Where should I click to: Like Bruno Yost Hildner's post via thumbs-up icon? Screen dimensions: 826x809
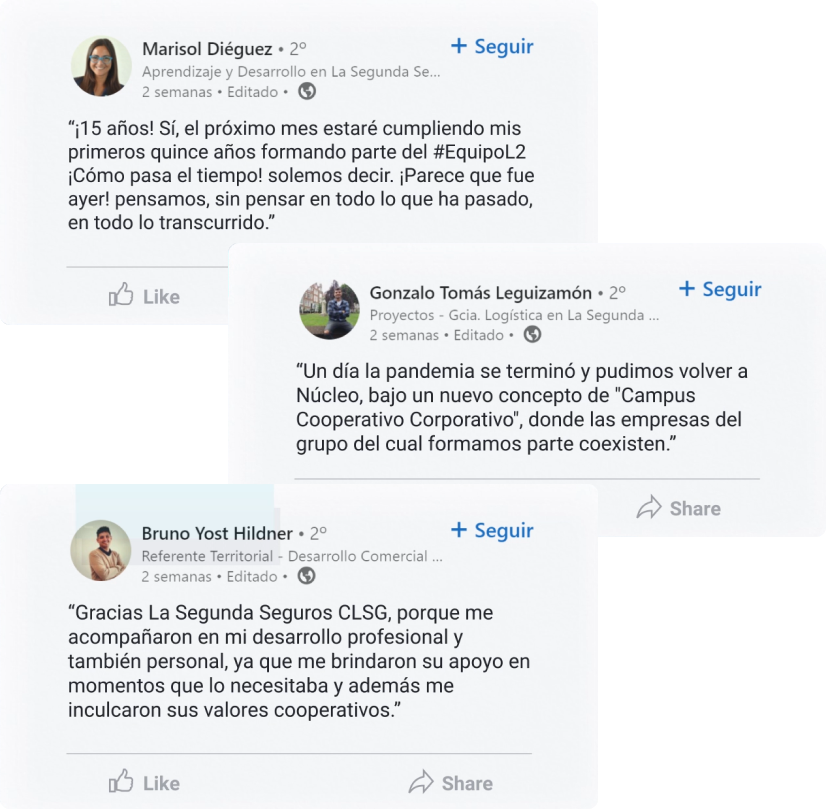tap(121, 781)
